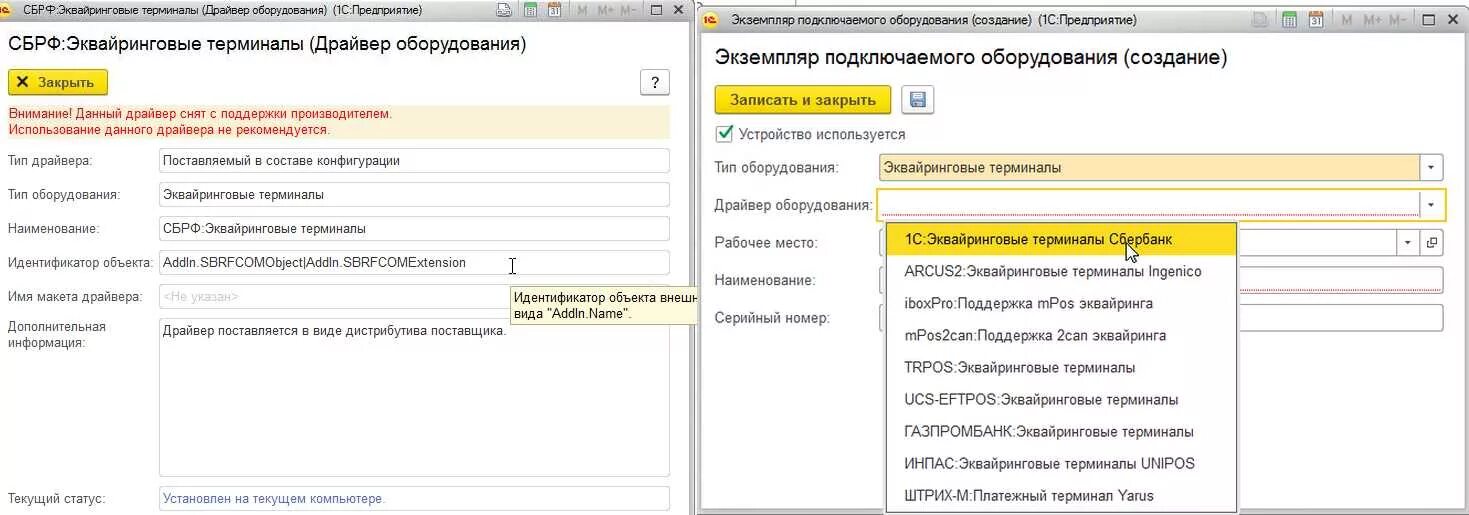Screen dimensions: 1469x515
Task: Click Текущий статус field
Action: [x=414, y=498]
